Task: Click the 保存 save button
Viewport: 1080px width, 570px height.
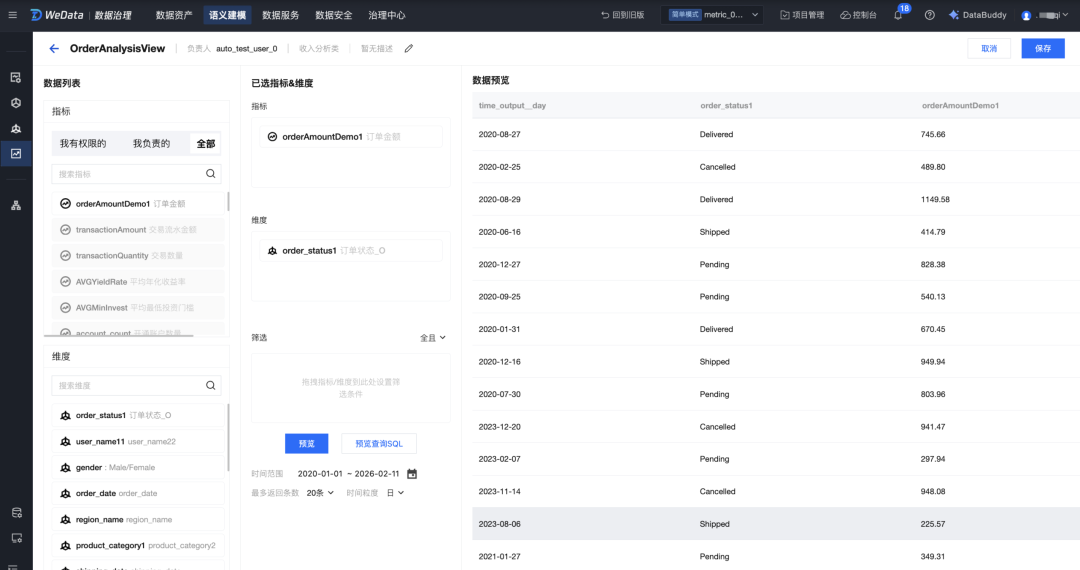Action: coord(1043,48)
